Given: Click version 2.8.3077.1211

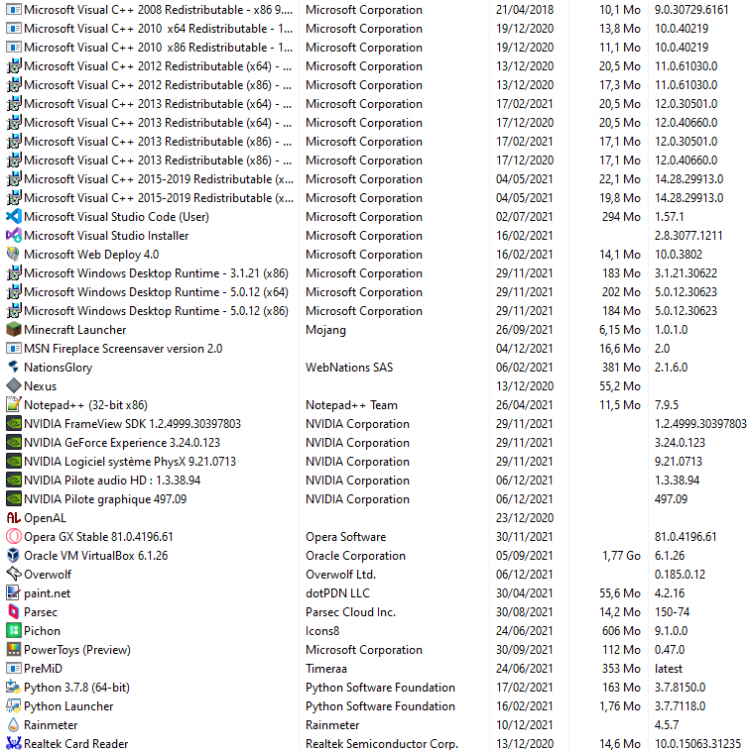Looking at the screenshot, I should click(688, 235).
